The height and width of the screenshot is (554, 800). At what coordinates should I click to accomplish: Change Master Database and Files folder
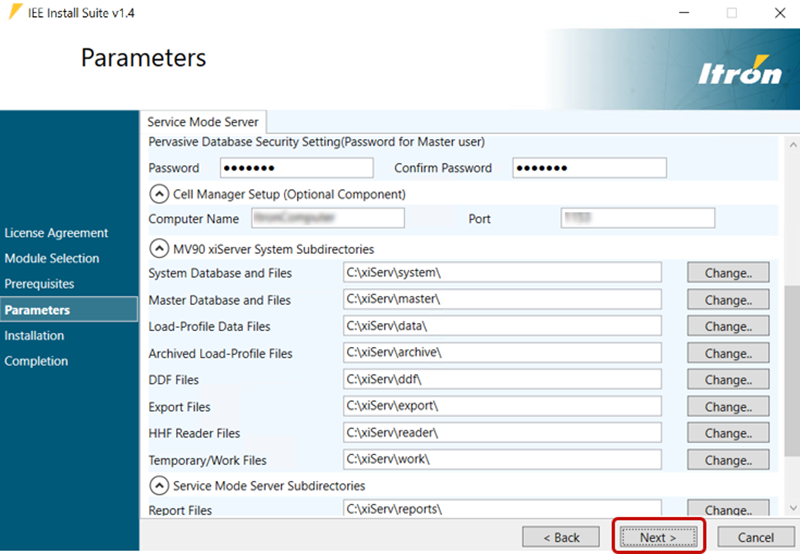coord(728,299)
